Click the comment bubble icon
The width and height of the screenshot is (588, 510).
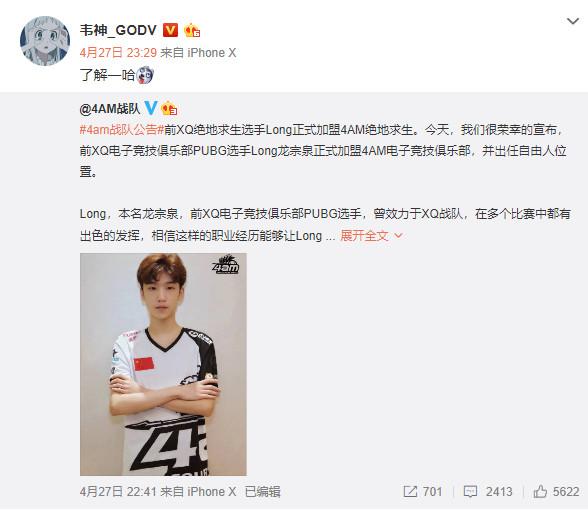tap(470, 492)
